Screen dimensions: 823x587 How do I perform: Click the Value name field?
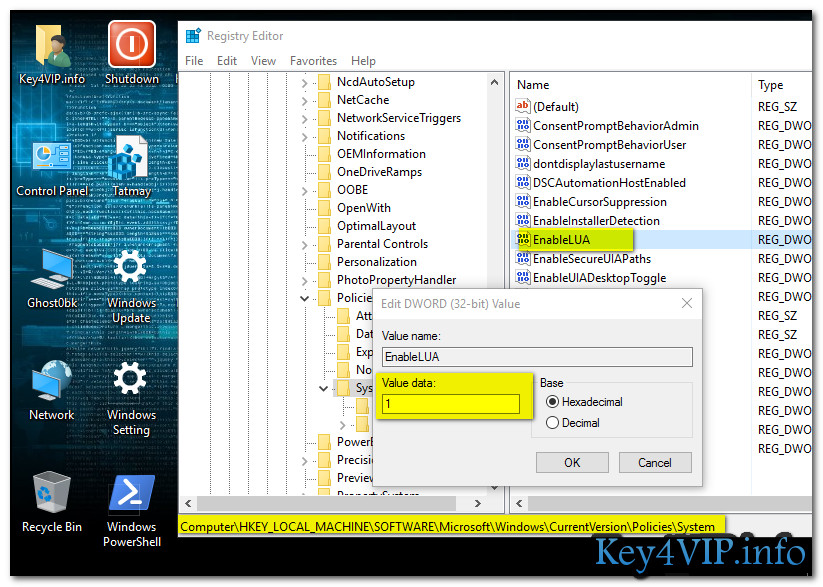537,357
